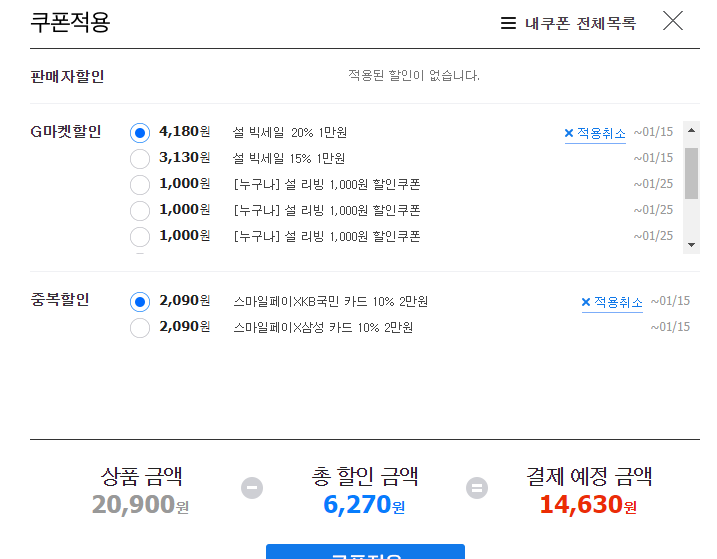Select the first 설 리빙 1,000원 할인쿠폰
717x559 pixels.
(x=140, y=185)
